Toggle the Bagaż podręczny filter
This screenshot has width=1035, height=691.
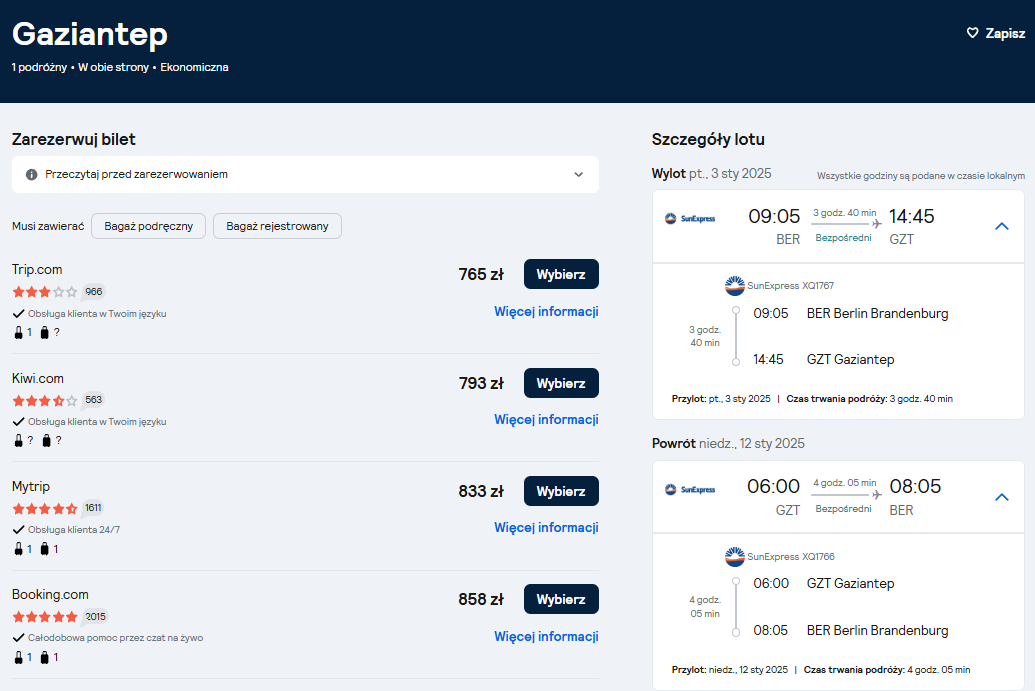coord(149,226)
